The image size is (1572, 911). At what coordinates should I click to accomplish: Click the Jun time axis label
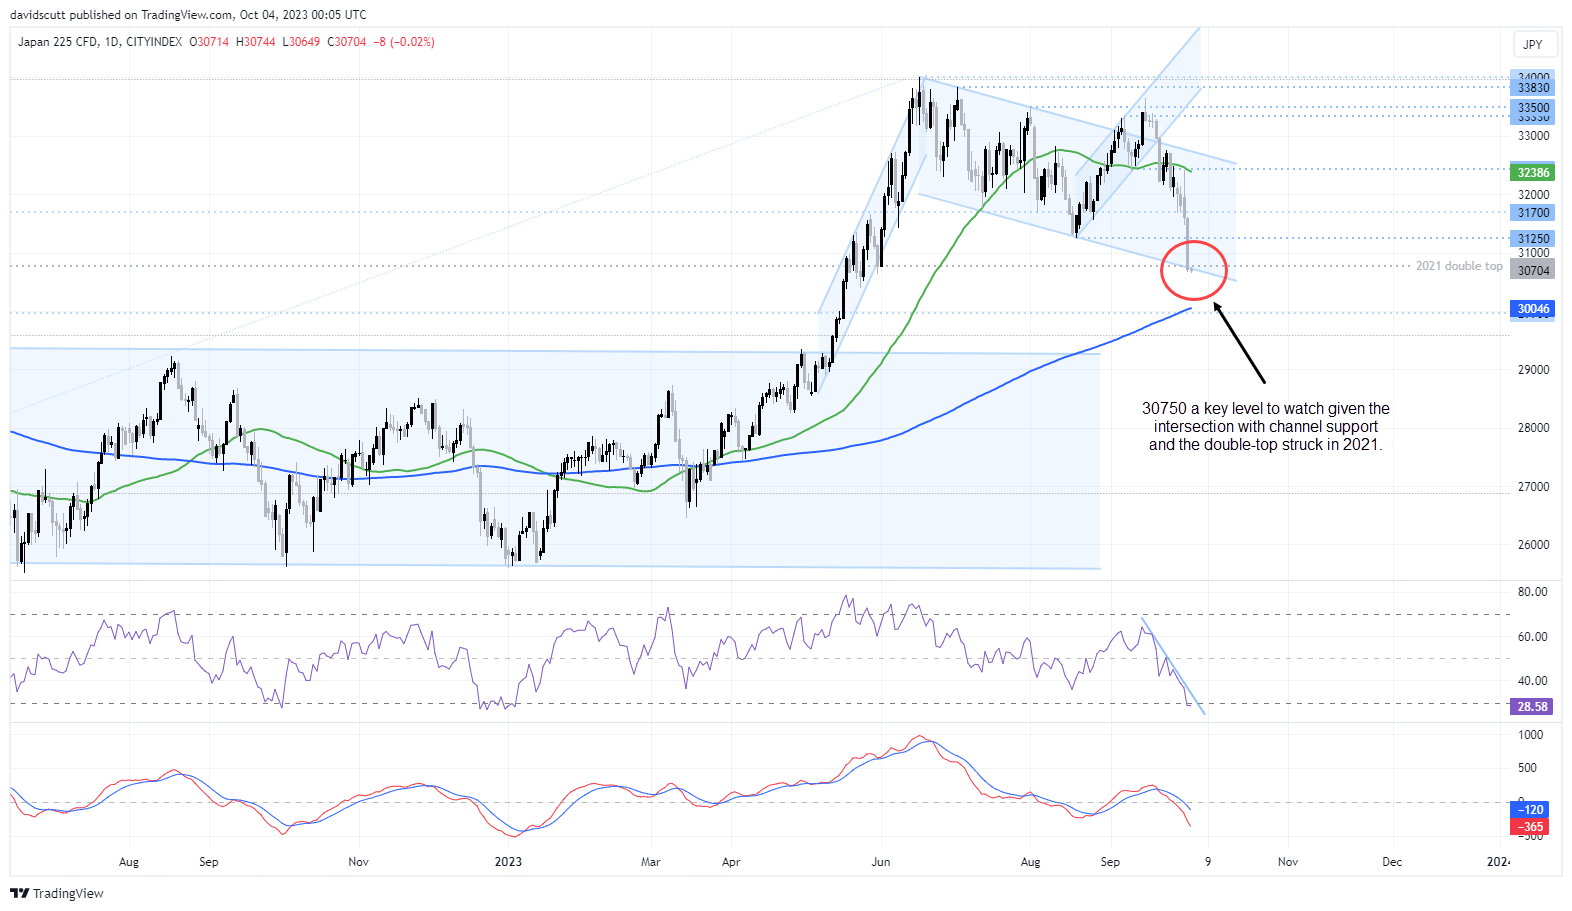tap(880, 862)
